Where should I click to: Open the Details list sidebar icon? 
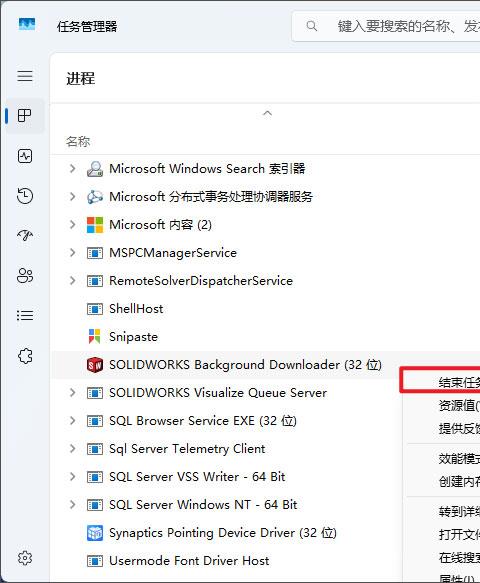(x=25, y=315)
